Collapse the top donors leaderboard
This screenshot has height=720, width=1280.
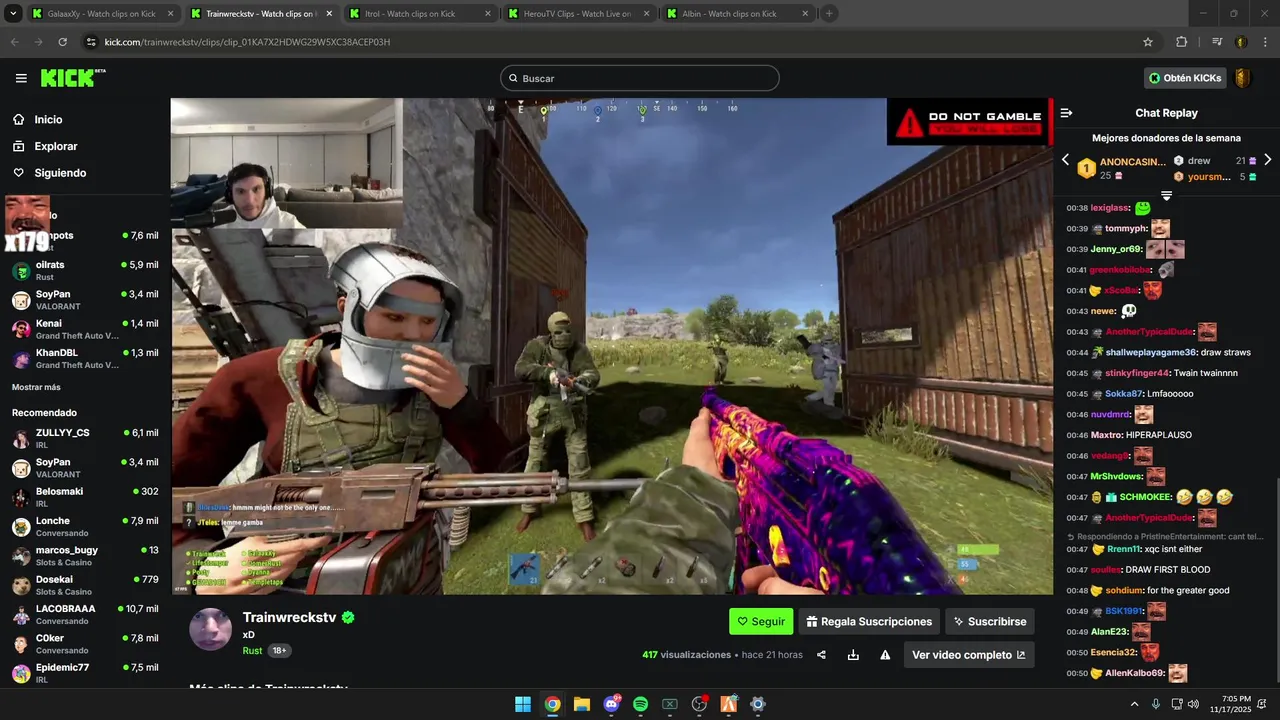(x=1166, y=196)
